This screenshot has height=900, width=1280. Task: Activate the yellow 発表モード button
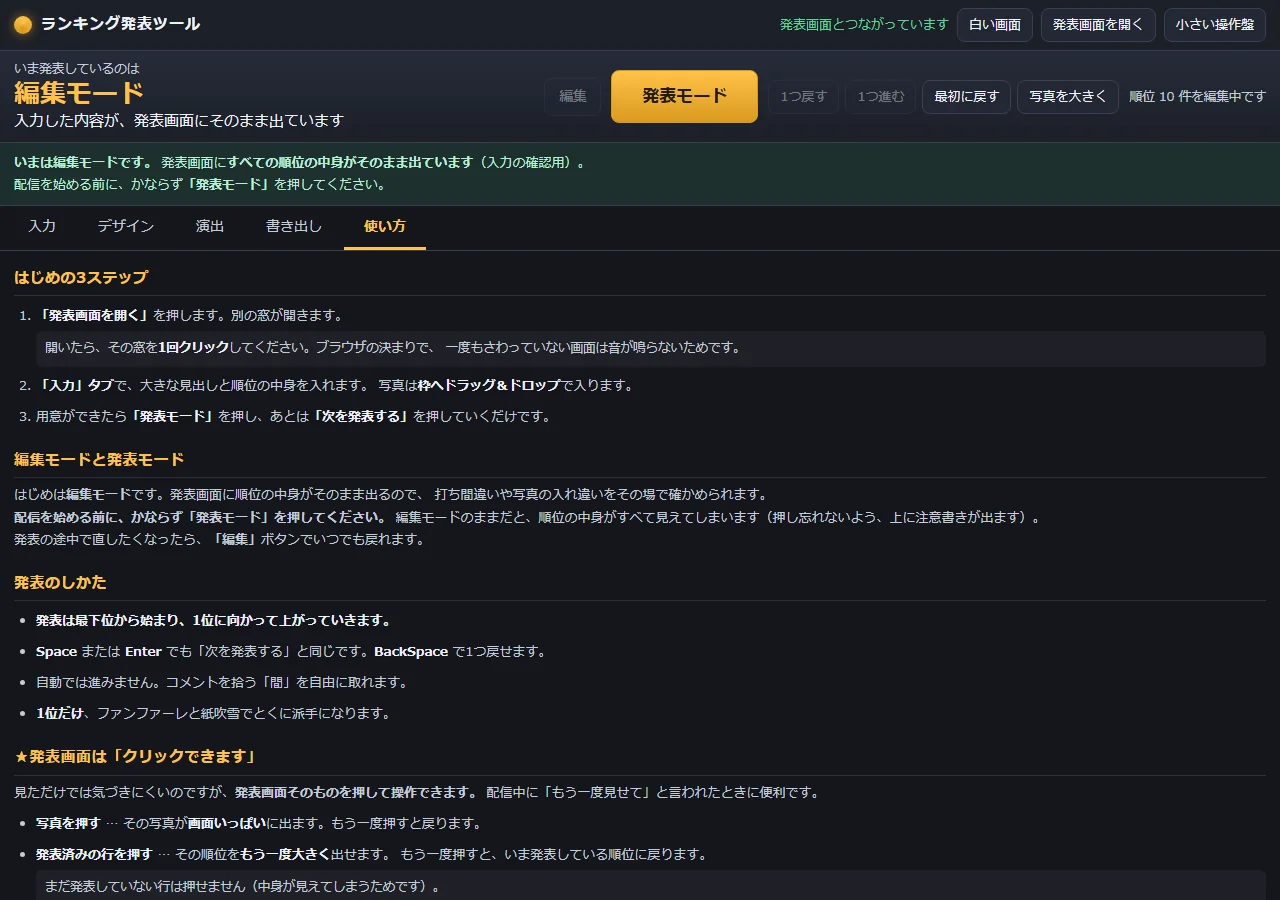point(684,97)
